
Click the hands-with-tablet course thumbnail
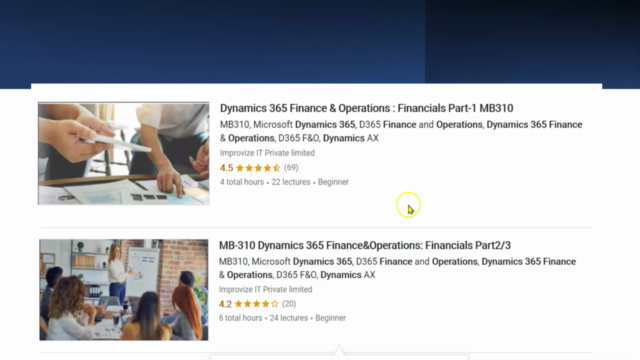pos(124,153)
